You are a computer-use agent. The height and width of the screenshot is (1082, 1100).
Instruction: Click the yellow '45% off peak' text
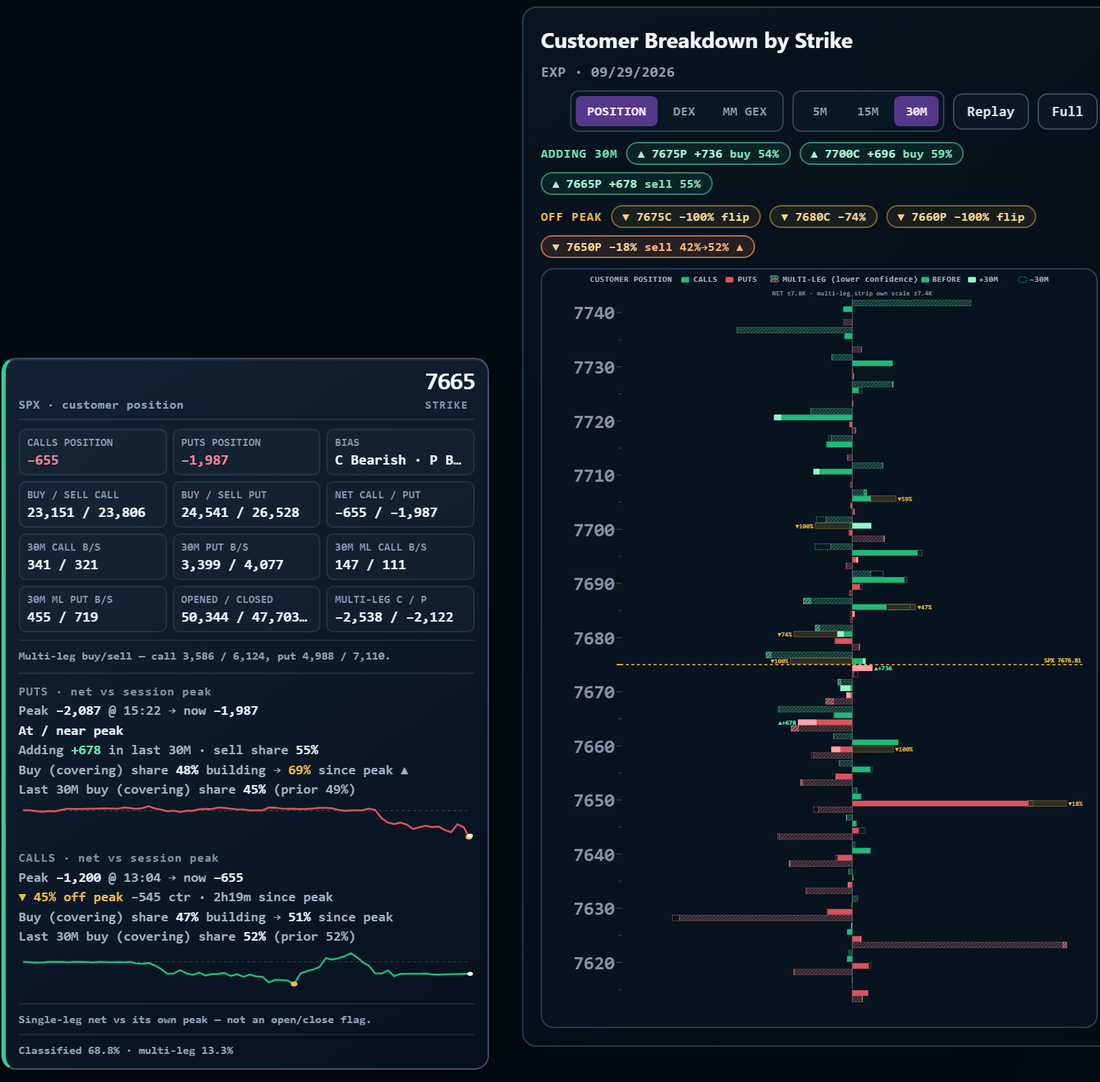click(71, 897)
